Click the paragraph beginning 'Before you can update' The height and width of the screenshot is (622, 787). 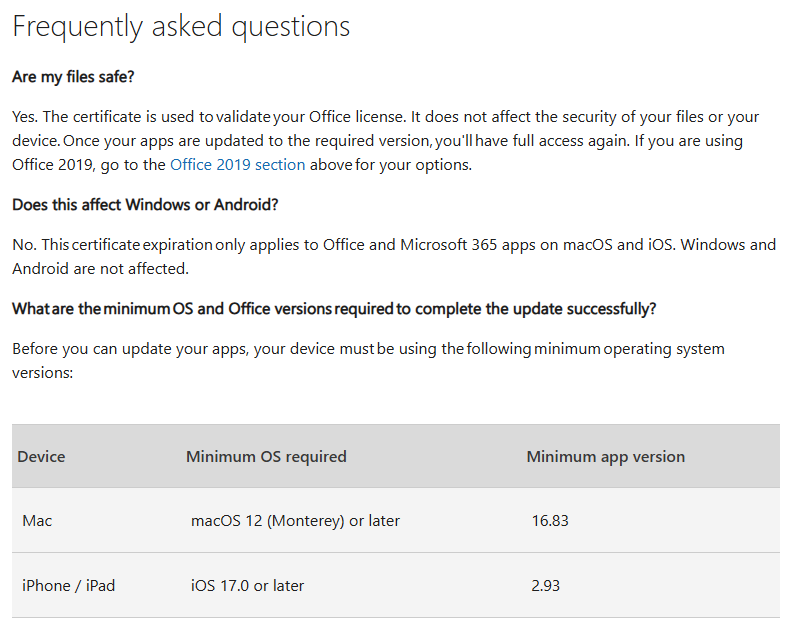368,360
